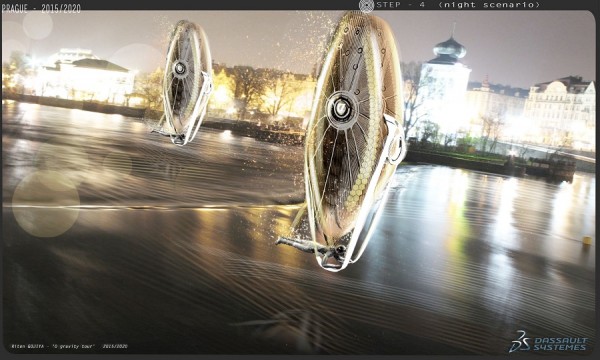Click the hub of the small background wheel
The height and width of the screenshot is (360, 600).
pyautogui.click(x=180, y=68)
